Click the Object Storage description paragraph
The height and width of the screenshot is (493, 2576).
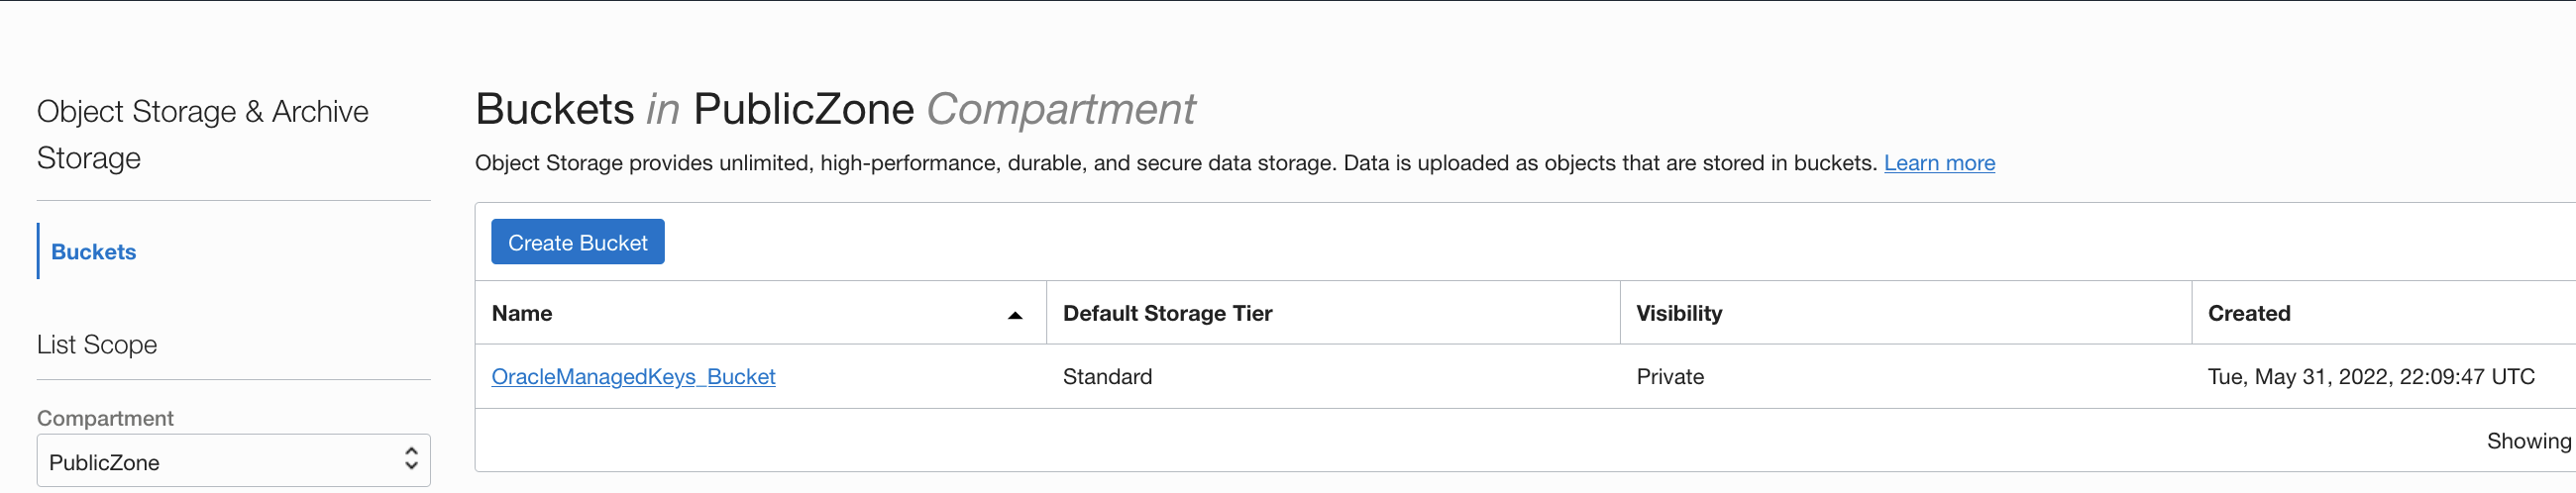point(1175,163)
